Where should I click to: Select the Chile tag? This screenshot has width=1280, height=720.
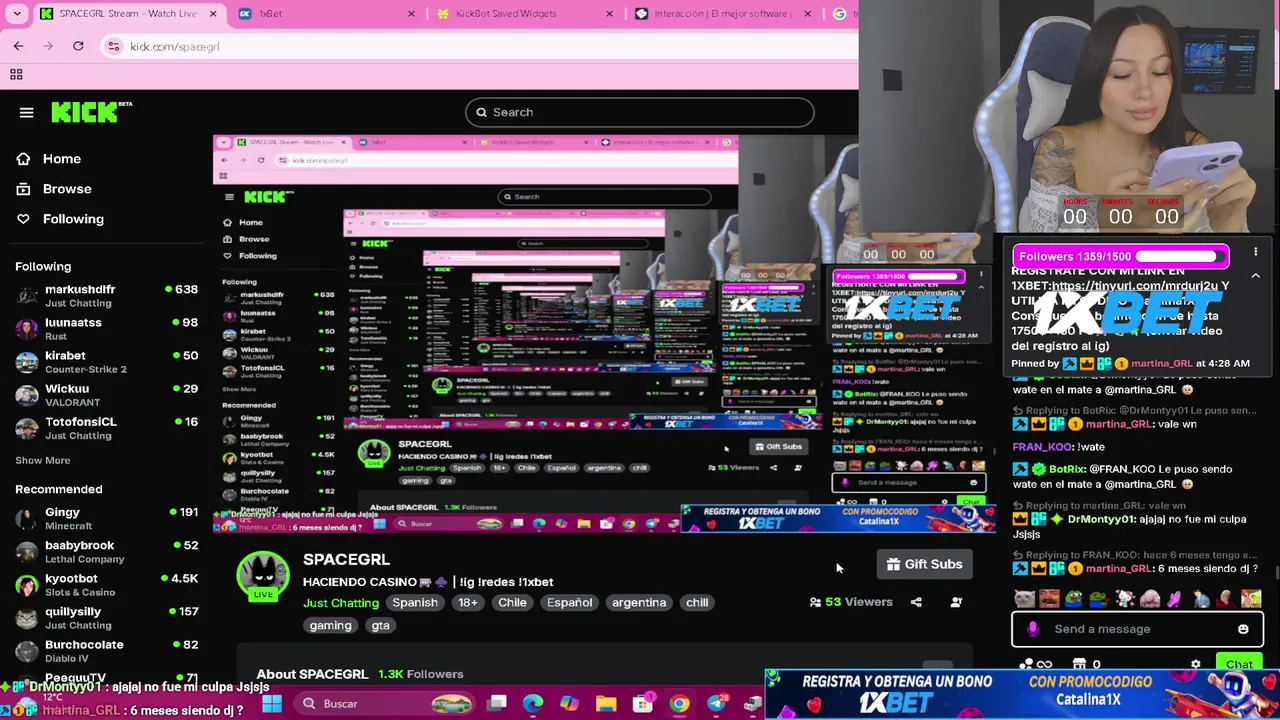[x=512, y=603]
